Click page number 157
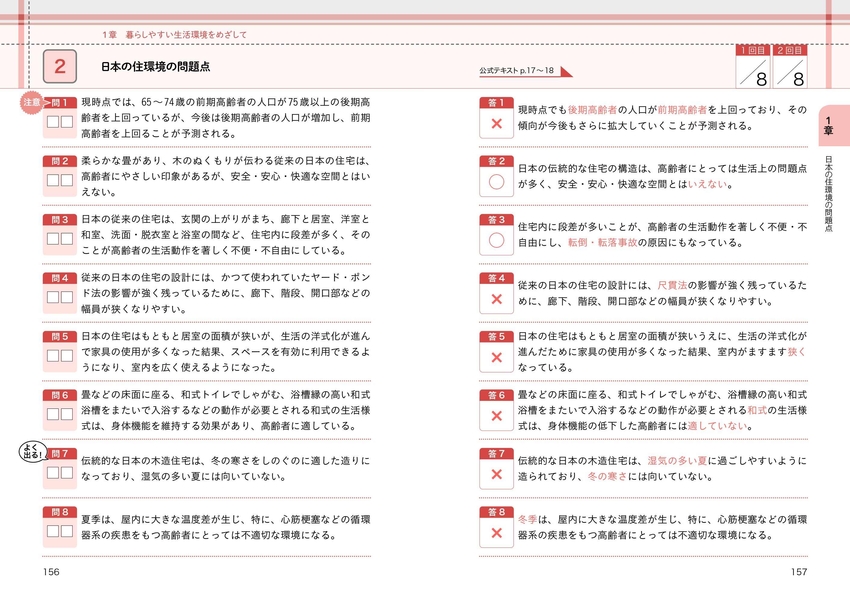The image size is (850, 602). [799, 572]
